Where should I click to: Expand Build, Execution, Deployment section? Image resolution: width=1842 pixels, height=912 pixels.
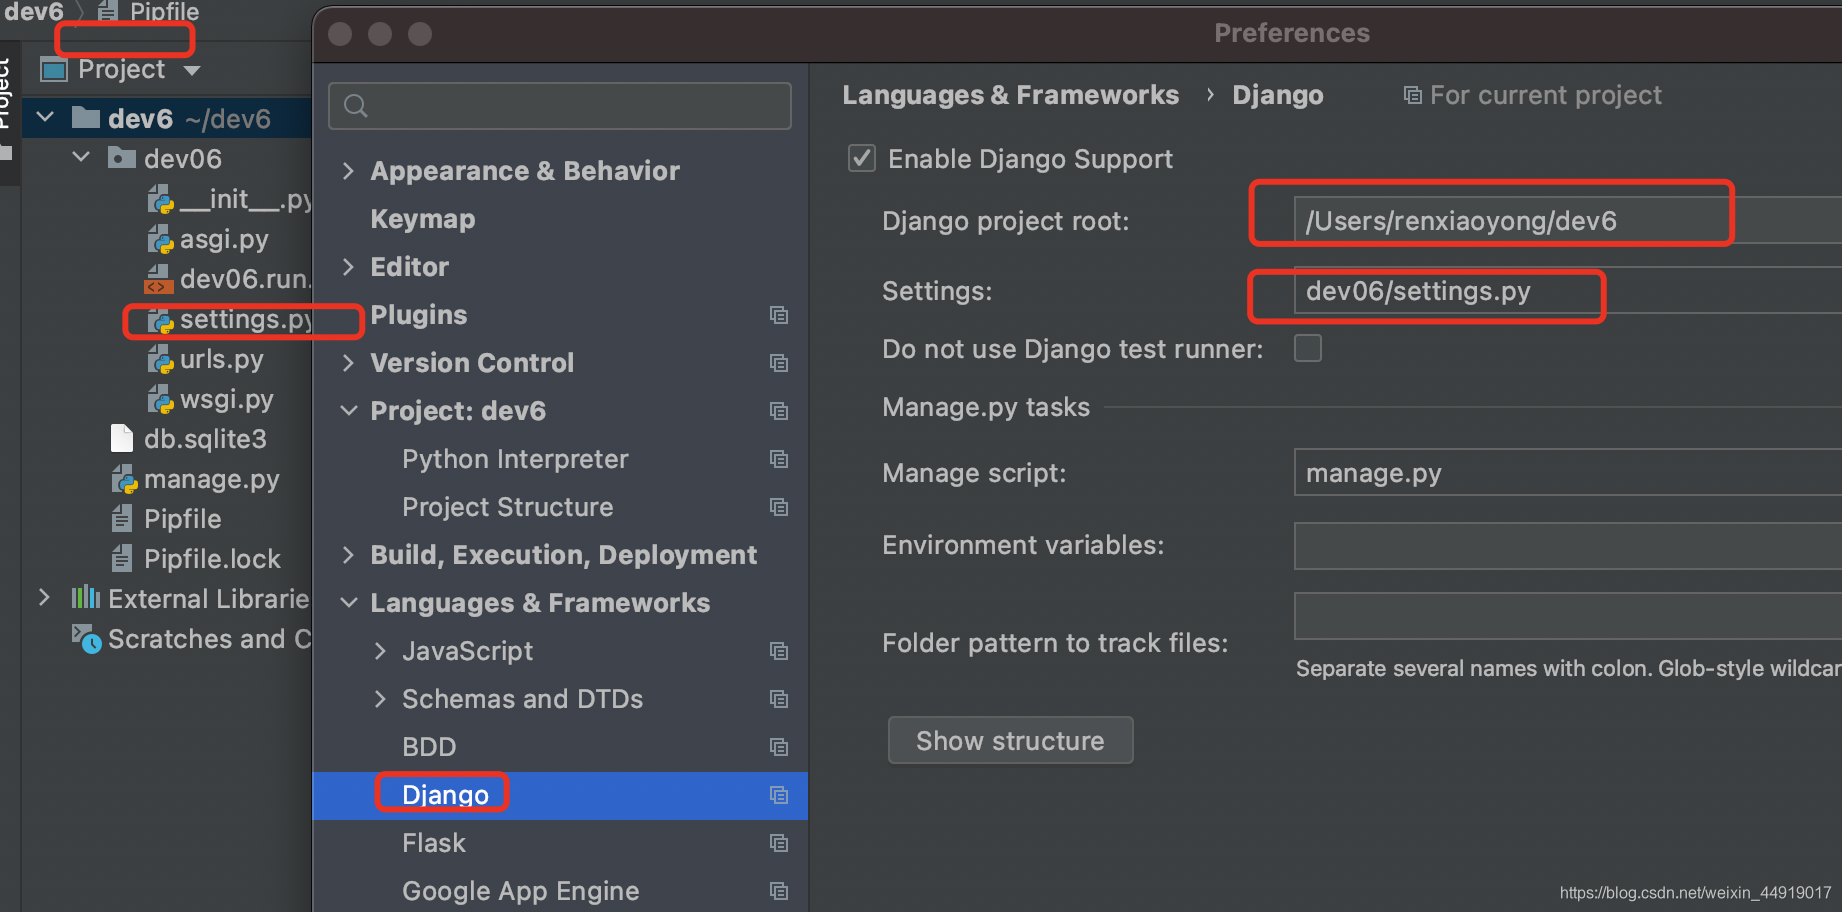point(348,555)
